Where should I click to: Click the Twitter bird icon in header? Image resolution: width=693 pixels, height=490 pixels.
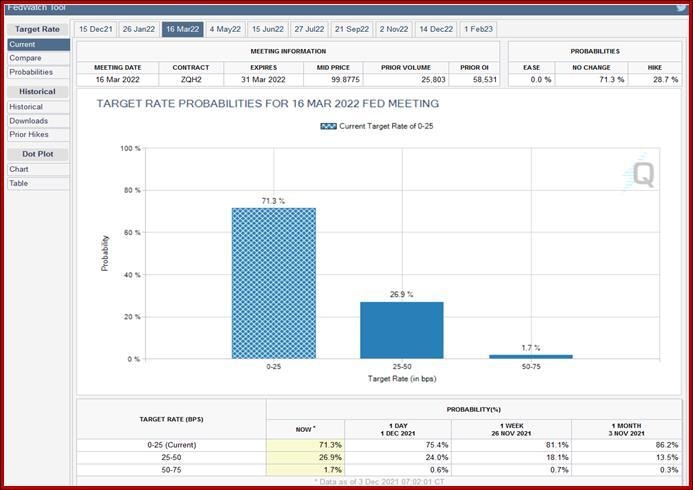(x=682, y=8)
